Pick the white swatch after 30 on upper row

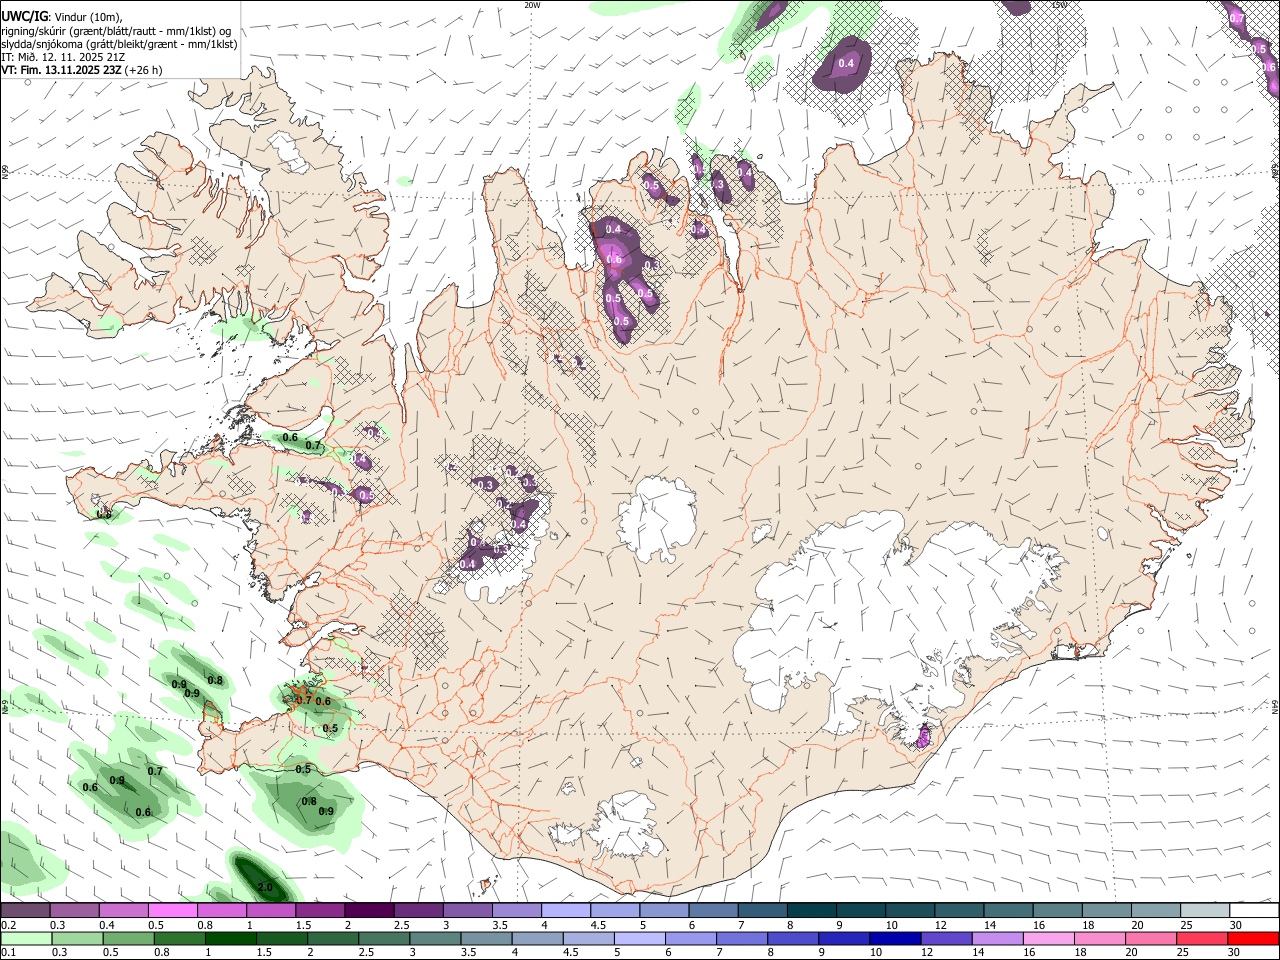click(1254, 911)
